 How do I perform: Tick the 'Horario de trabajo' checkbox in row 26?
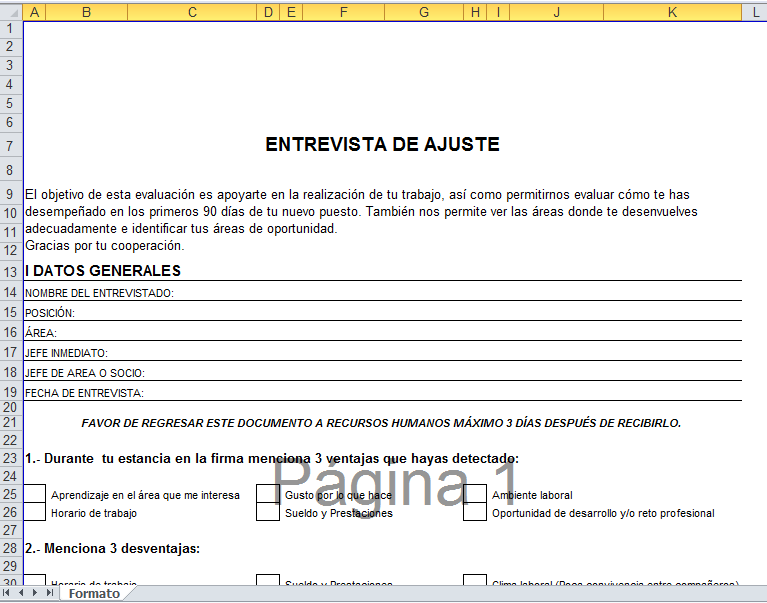coord(34,512)
